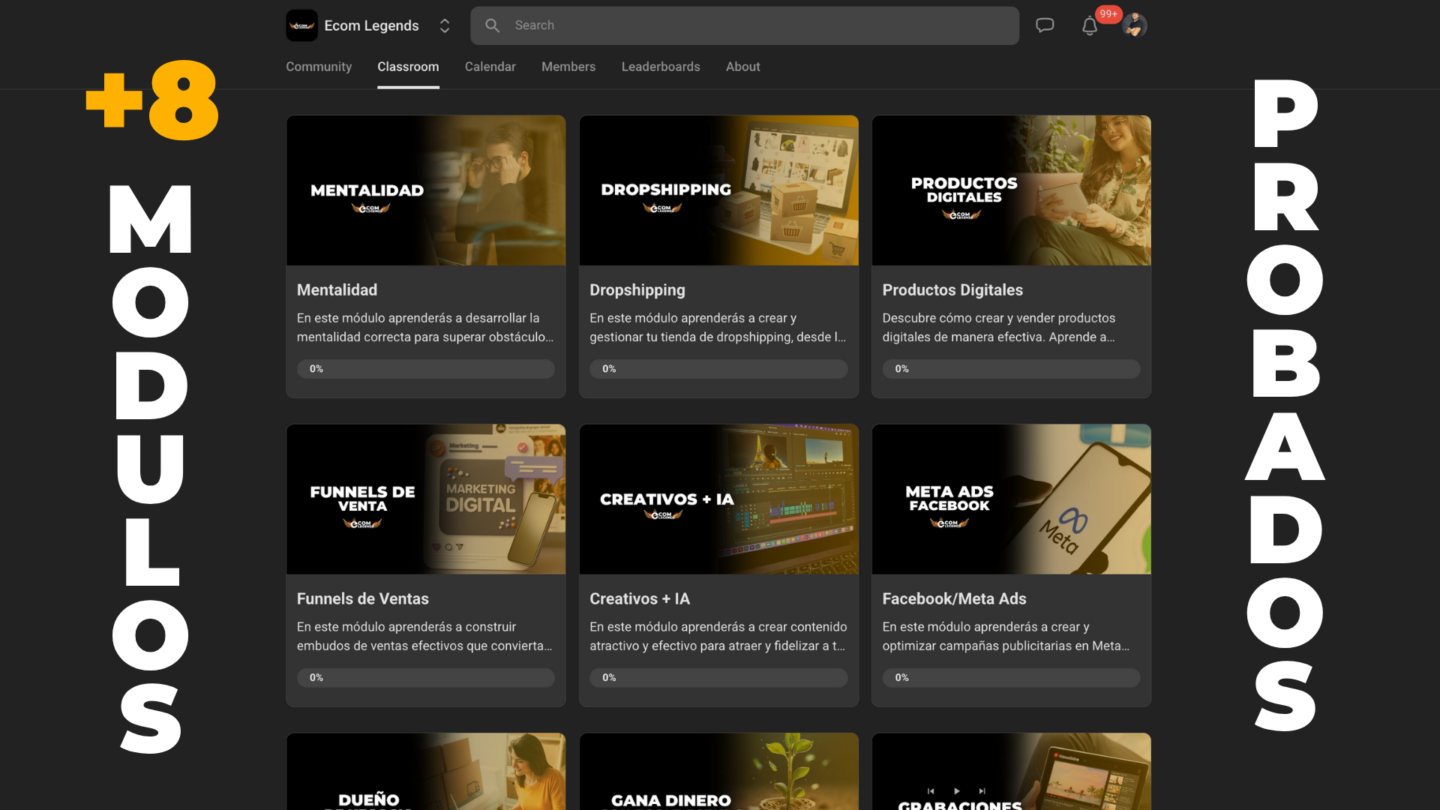Click the Dropshipping 0% progress bar
Image resolution: width=1440 pixels, height=810 pixels.
click(x=719, y=369)
